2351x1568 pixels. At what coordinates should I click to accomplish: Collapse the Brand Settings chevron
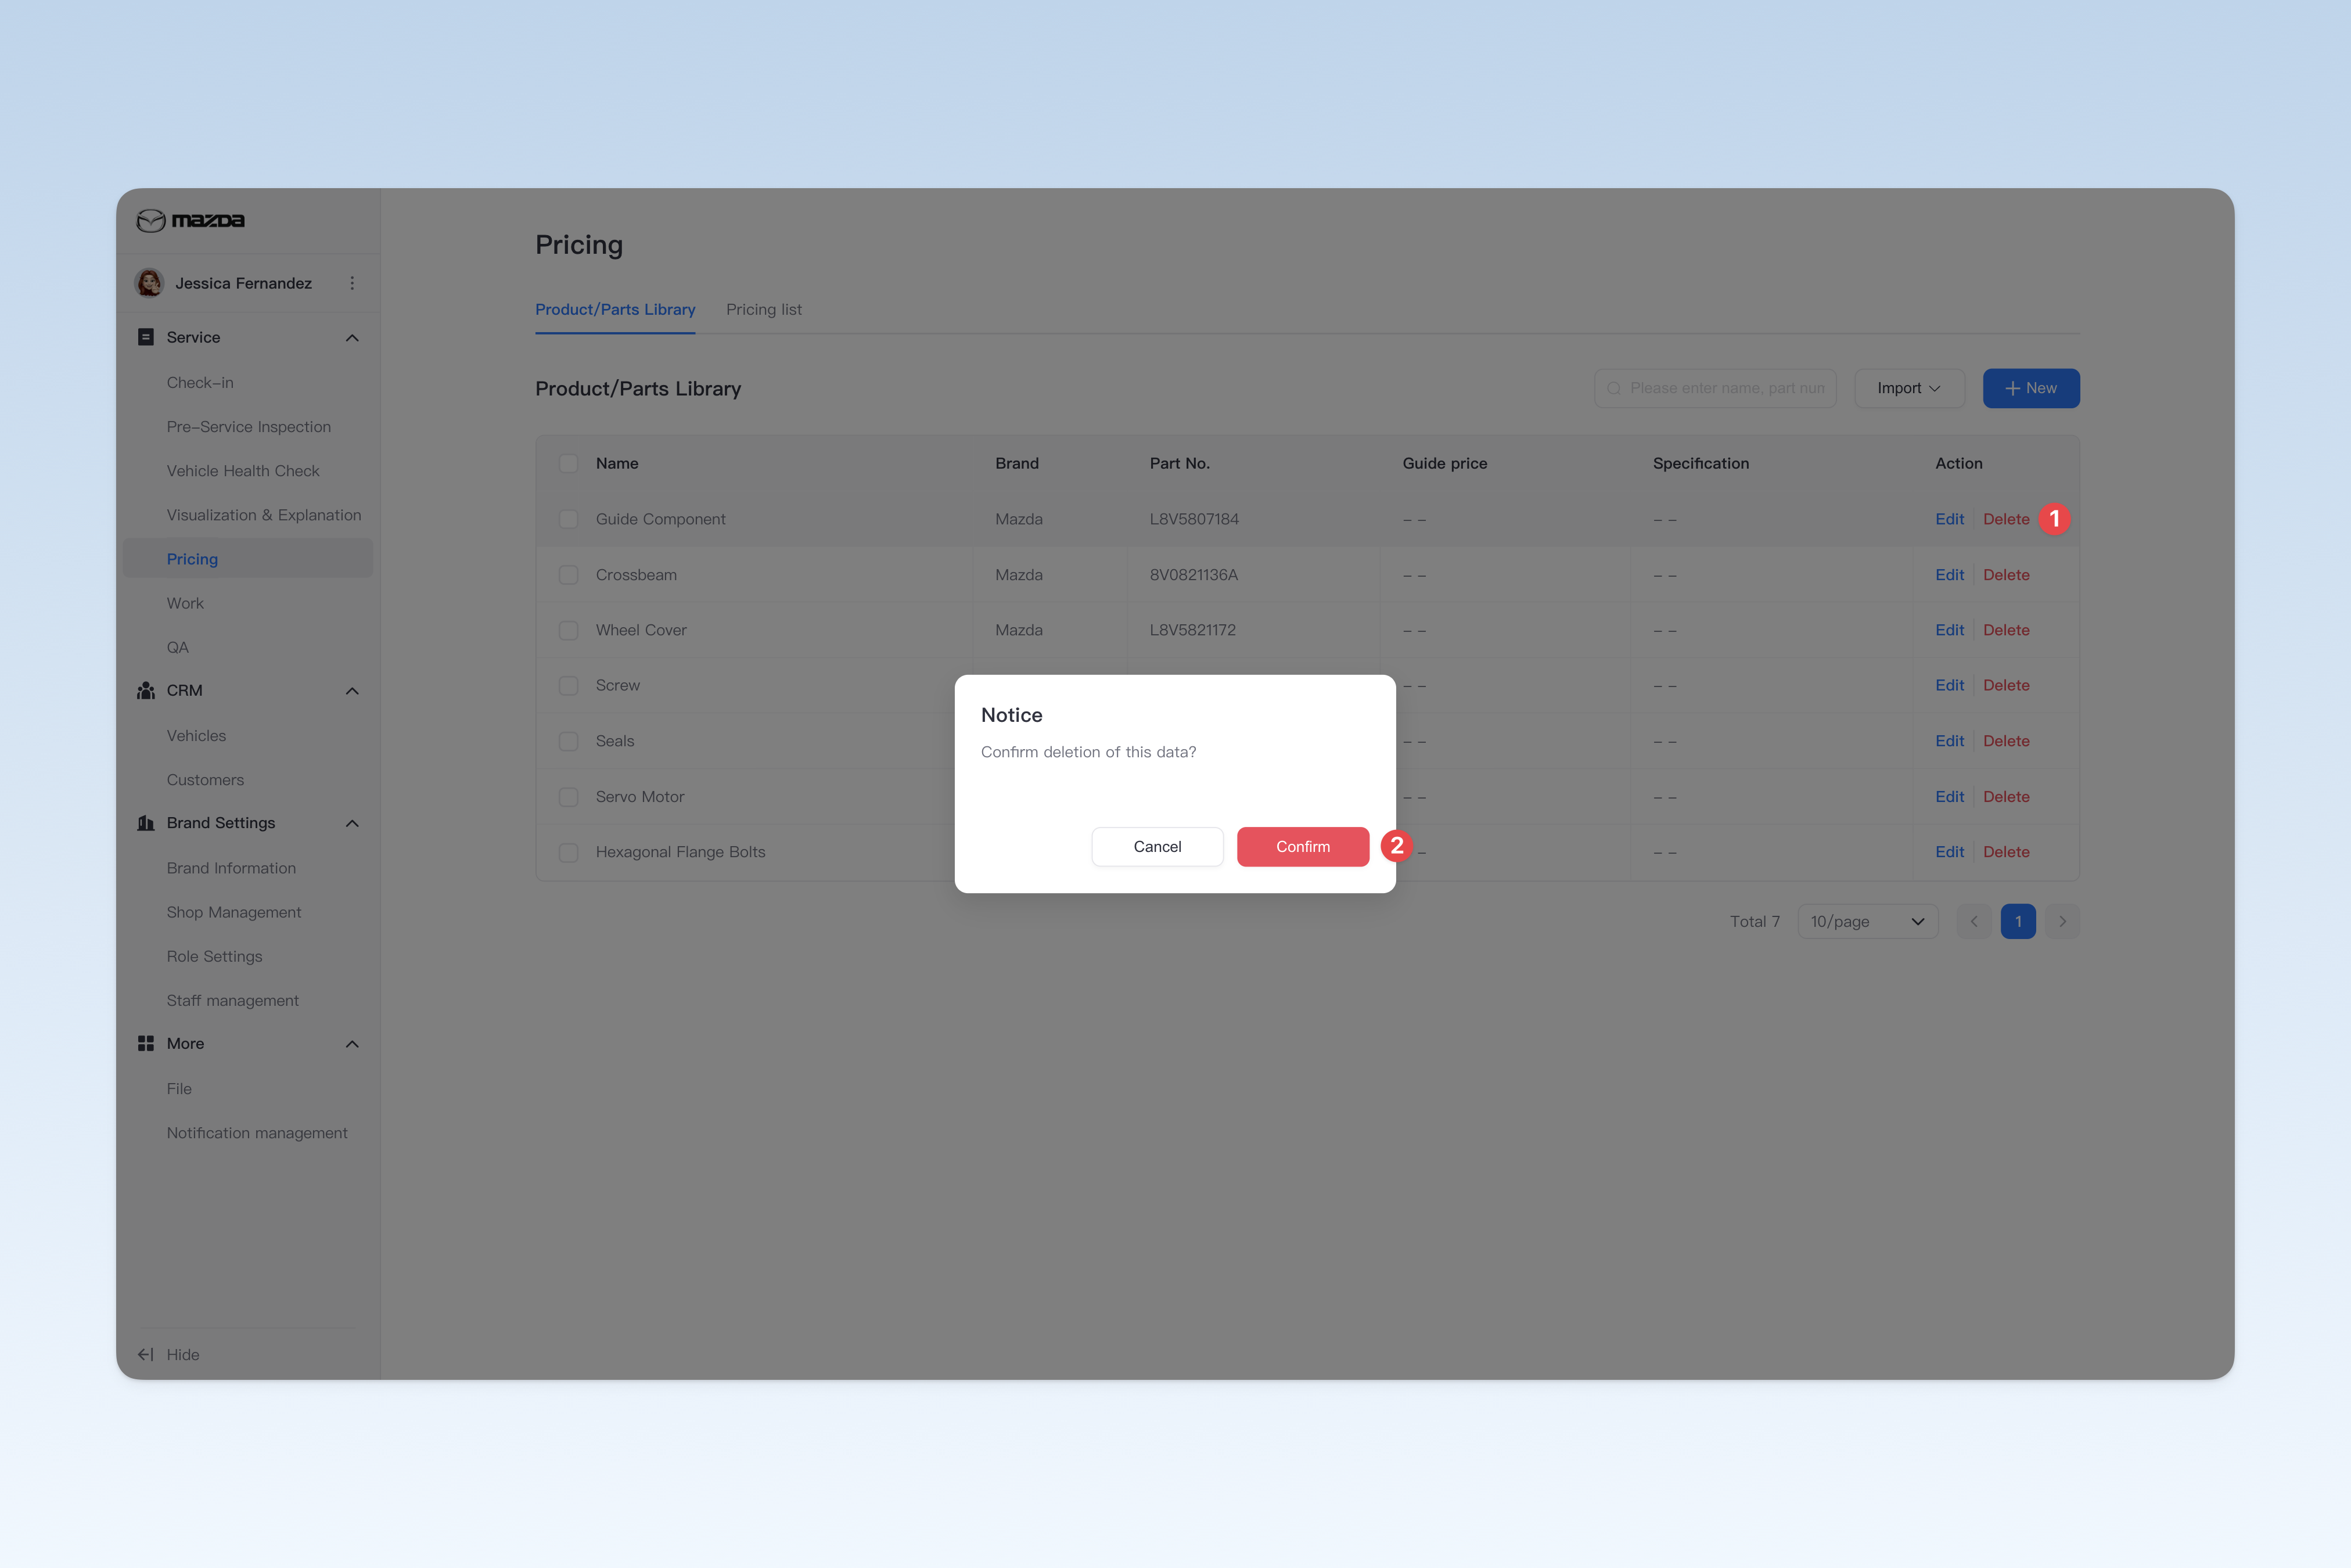point(352,823)
